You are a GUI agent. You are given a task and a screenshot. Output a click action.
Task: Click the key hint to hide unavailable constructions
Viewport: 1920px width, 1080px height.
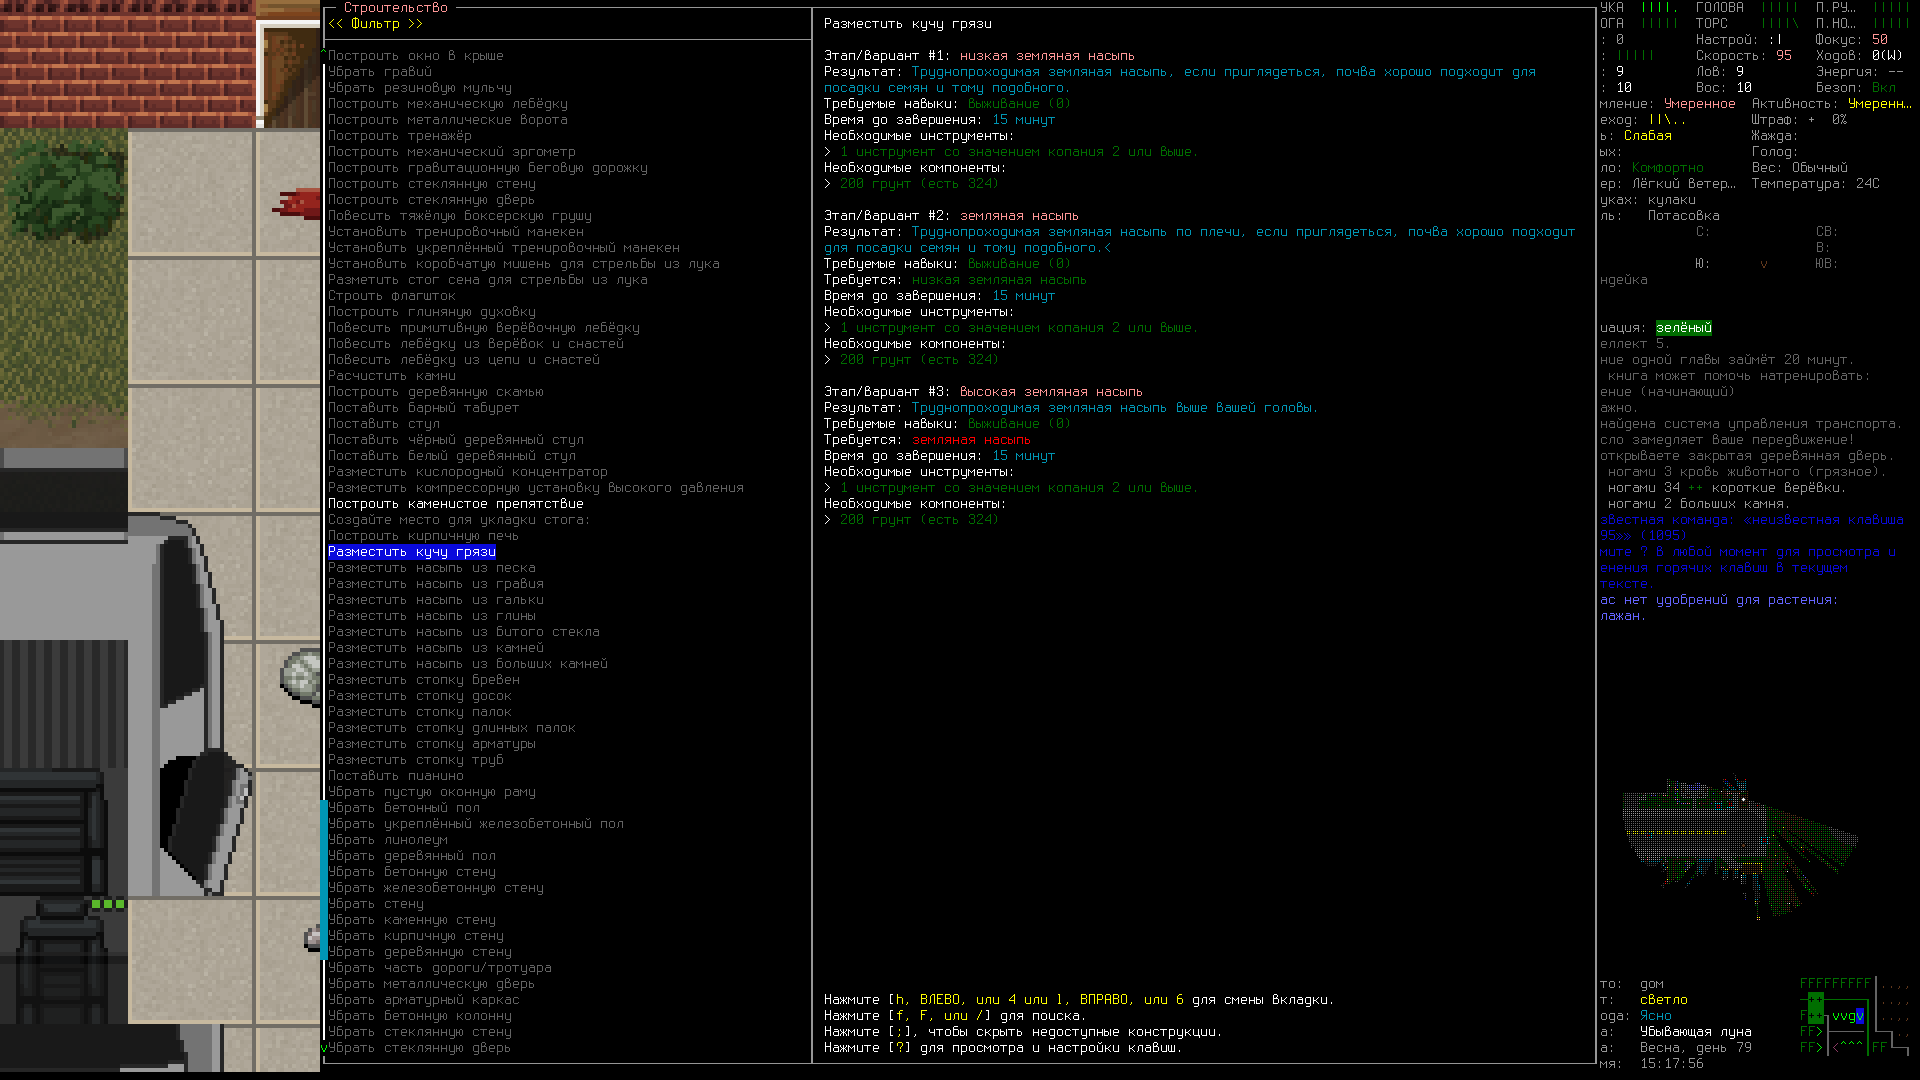1021,1032
